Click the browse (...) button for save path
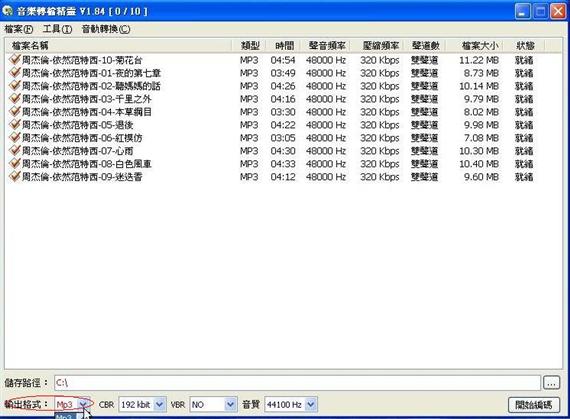570x419 pixels. click(551, 383)
